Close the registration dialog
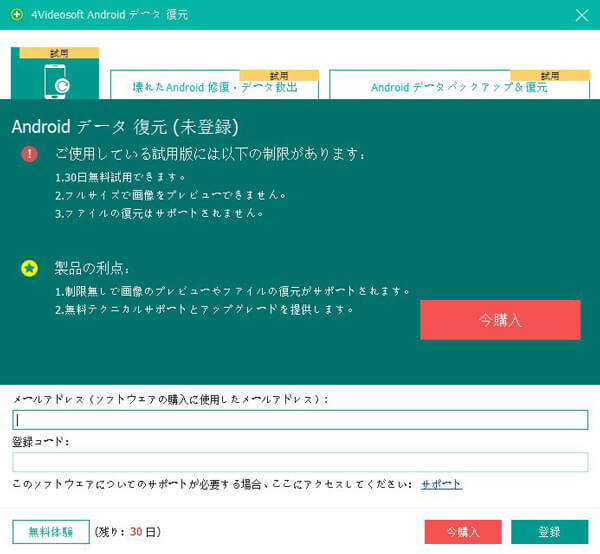 (x=582, y=15)
